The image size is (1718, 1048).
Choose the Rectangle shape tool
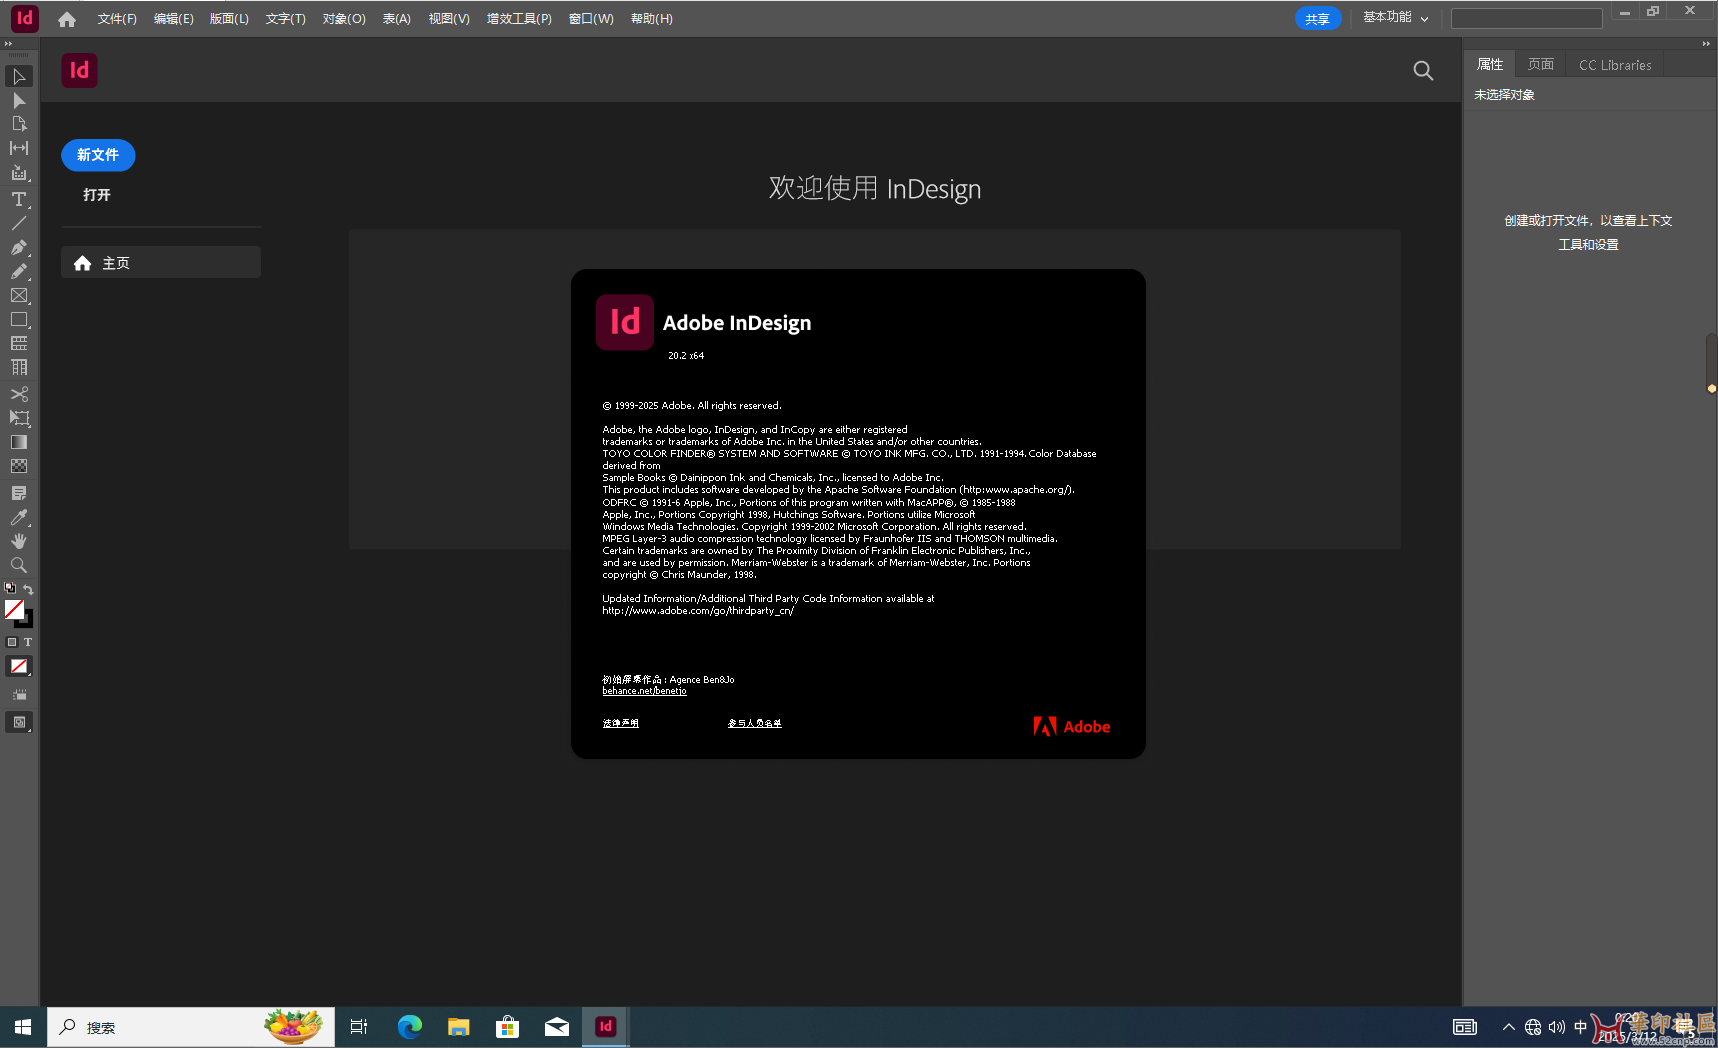click(19, 320)
